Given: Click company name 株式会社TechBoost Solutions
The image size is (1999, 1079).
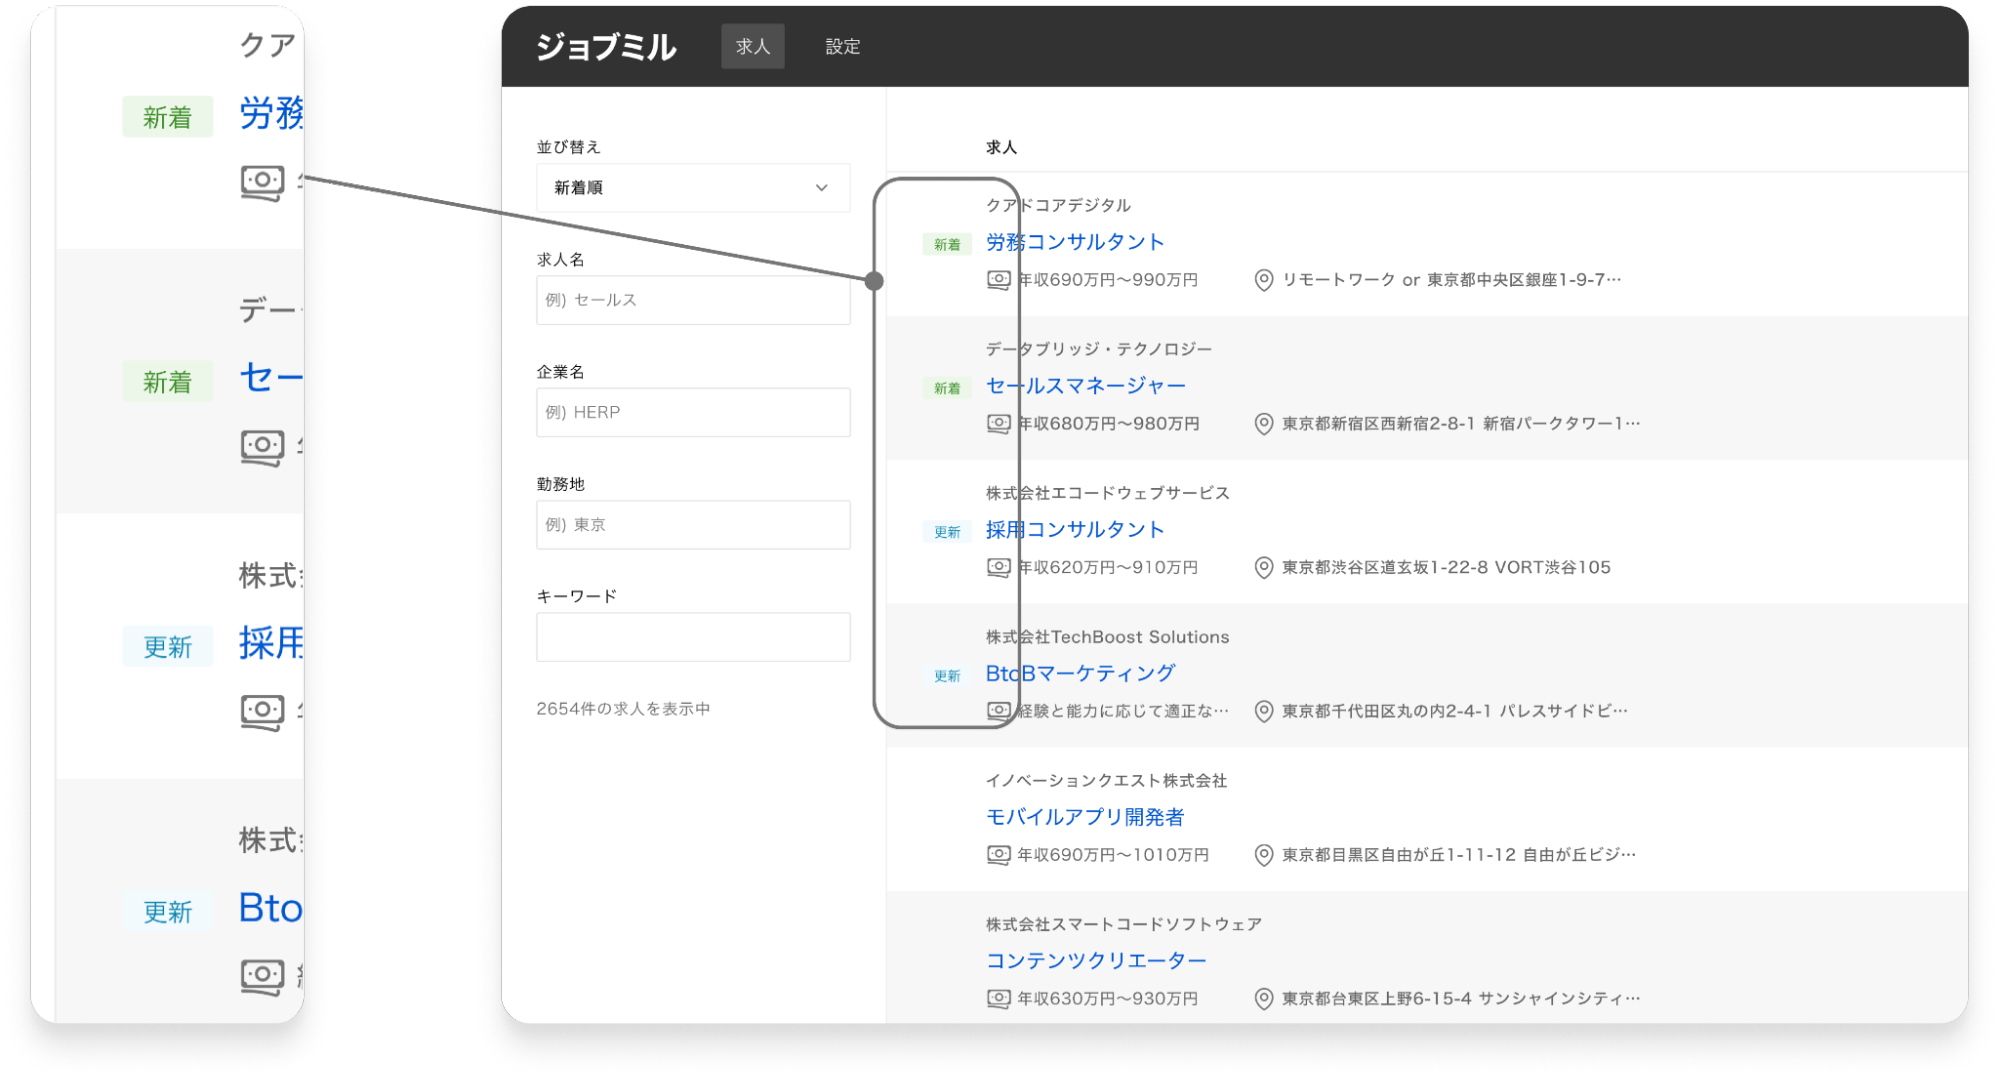Looking at the screenshot, I should [1107, 637].
